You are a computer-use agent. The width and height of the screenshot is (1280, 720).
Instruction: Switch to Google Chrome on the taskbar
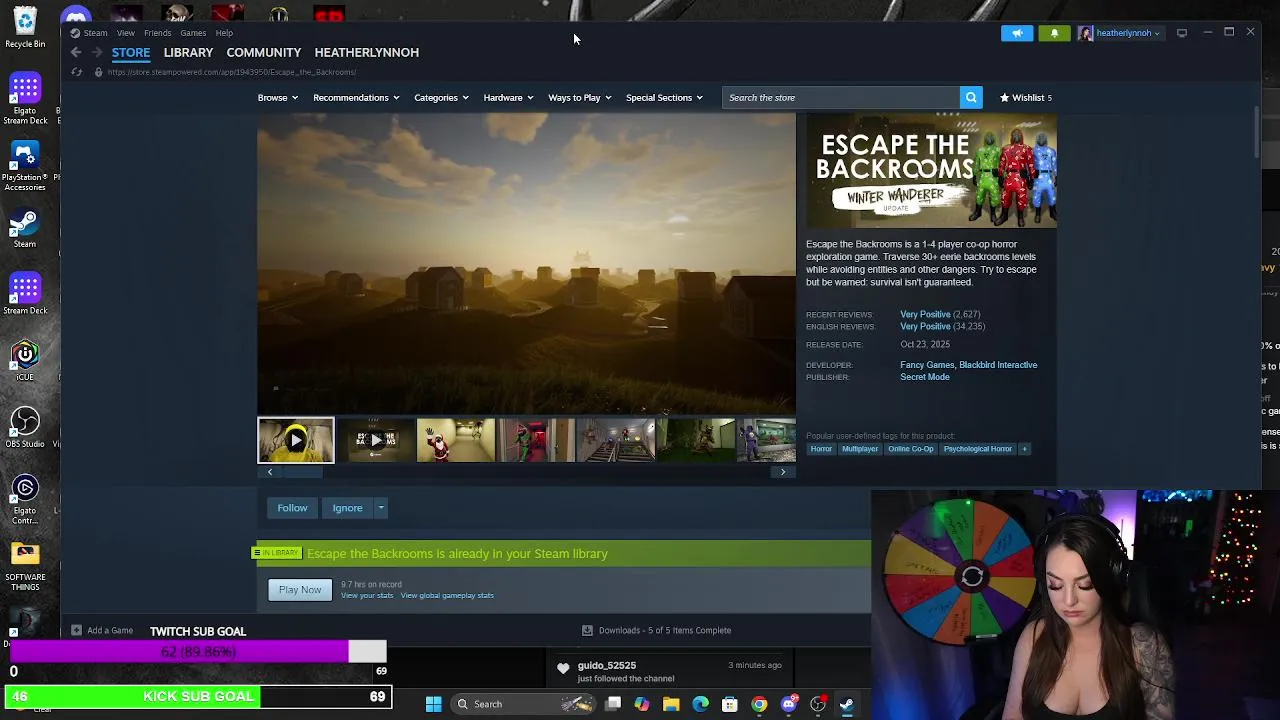pyautogui.click(x=759, y=704)
